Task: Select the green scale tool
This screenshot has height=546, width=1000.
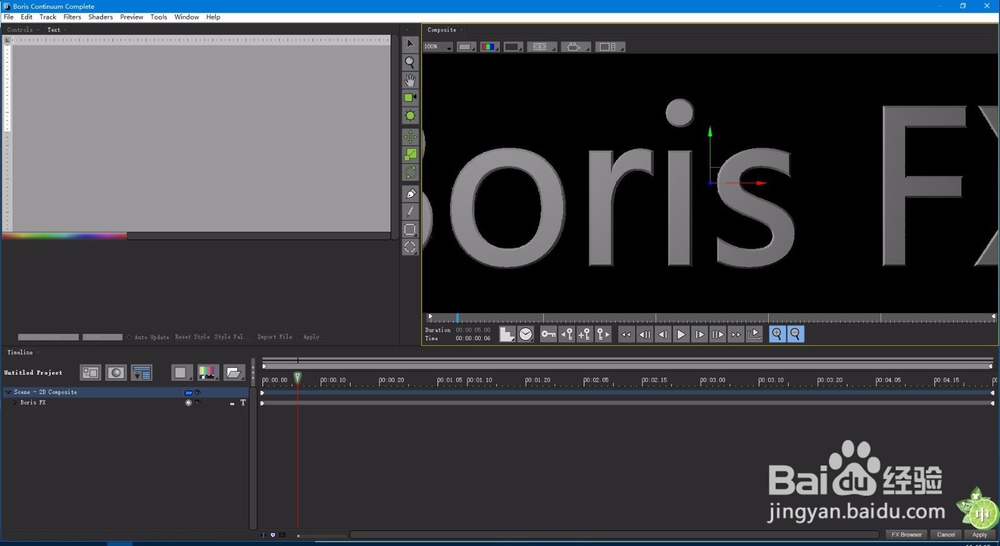Action: click(x=410, y=154)
